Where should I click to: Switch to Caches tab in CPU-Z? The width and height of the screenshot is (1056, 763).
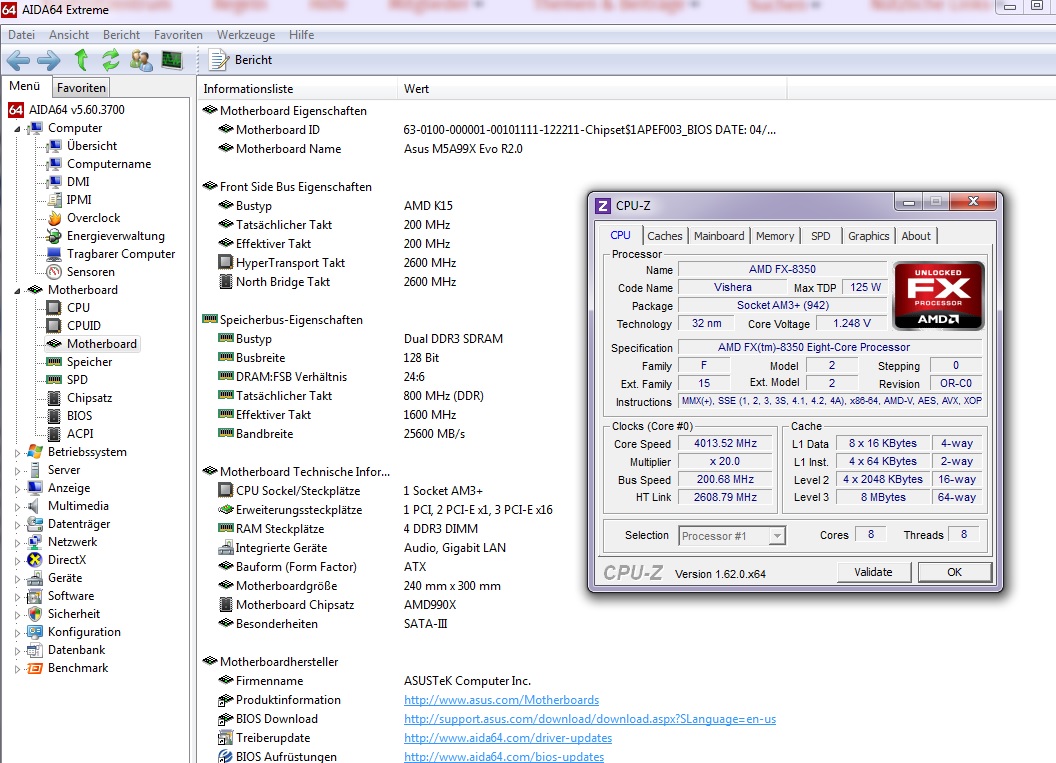pyautogui.click(x=665, y=236)
